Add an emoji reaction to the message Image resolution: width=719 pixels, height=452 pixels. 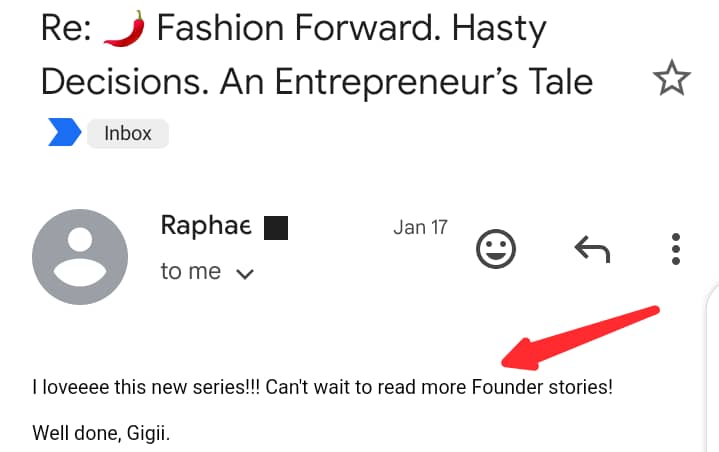point(496,249)
